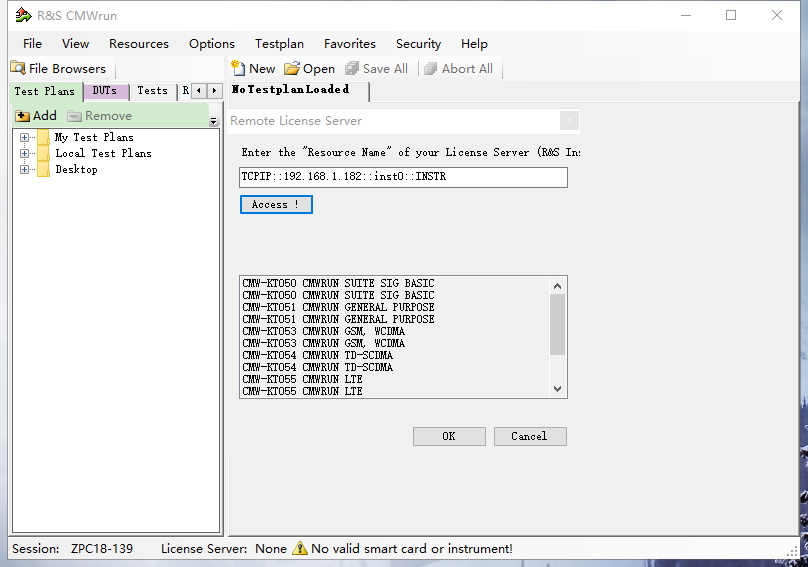Add a folder to Test Plans
The width and height of the screenshot is (808, 567).
[x=36, y=115]
